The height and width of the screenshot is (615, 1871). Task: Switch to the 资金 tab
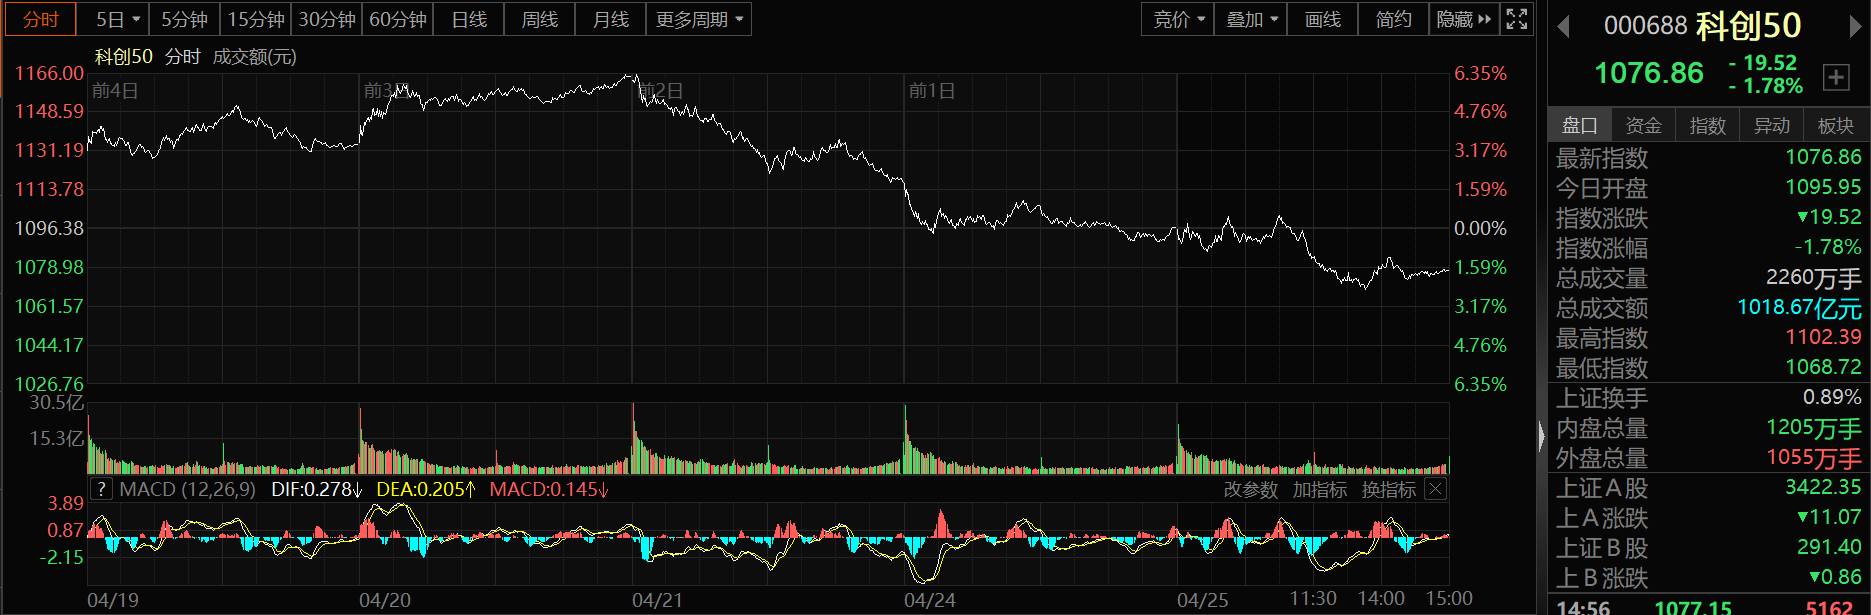[x=1643, y=125]
